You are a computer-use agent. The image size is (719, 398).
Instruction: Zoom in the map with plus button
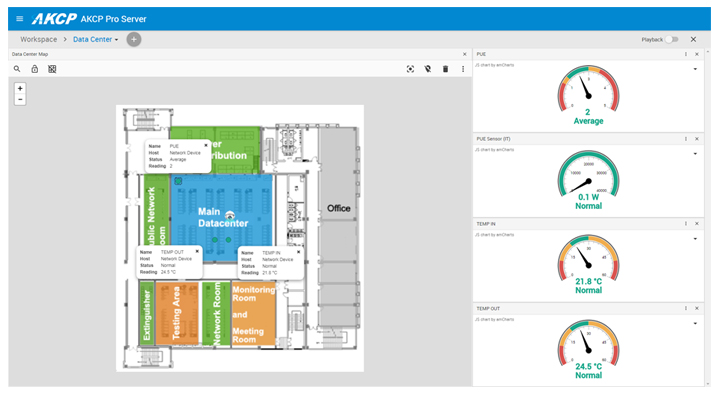(x=20, y=88)
